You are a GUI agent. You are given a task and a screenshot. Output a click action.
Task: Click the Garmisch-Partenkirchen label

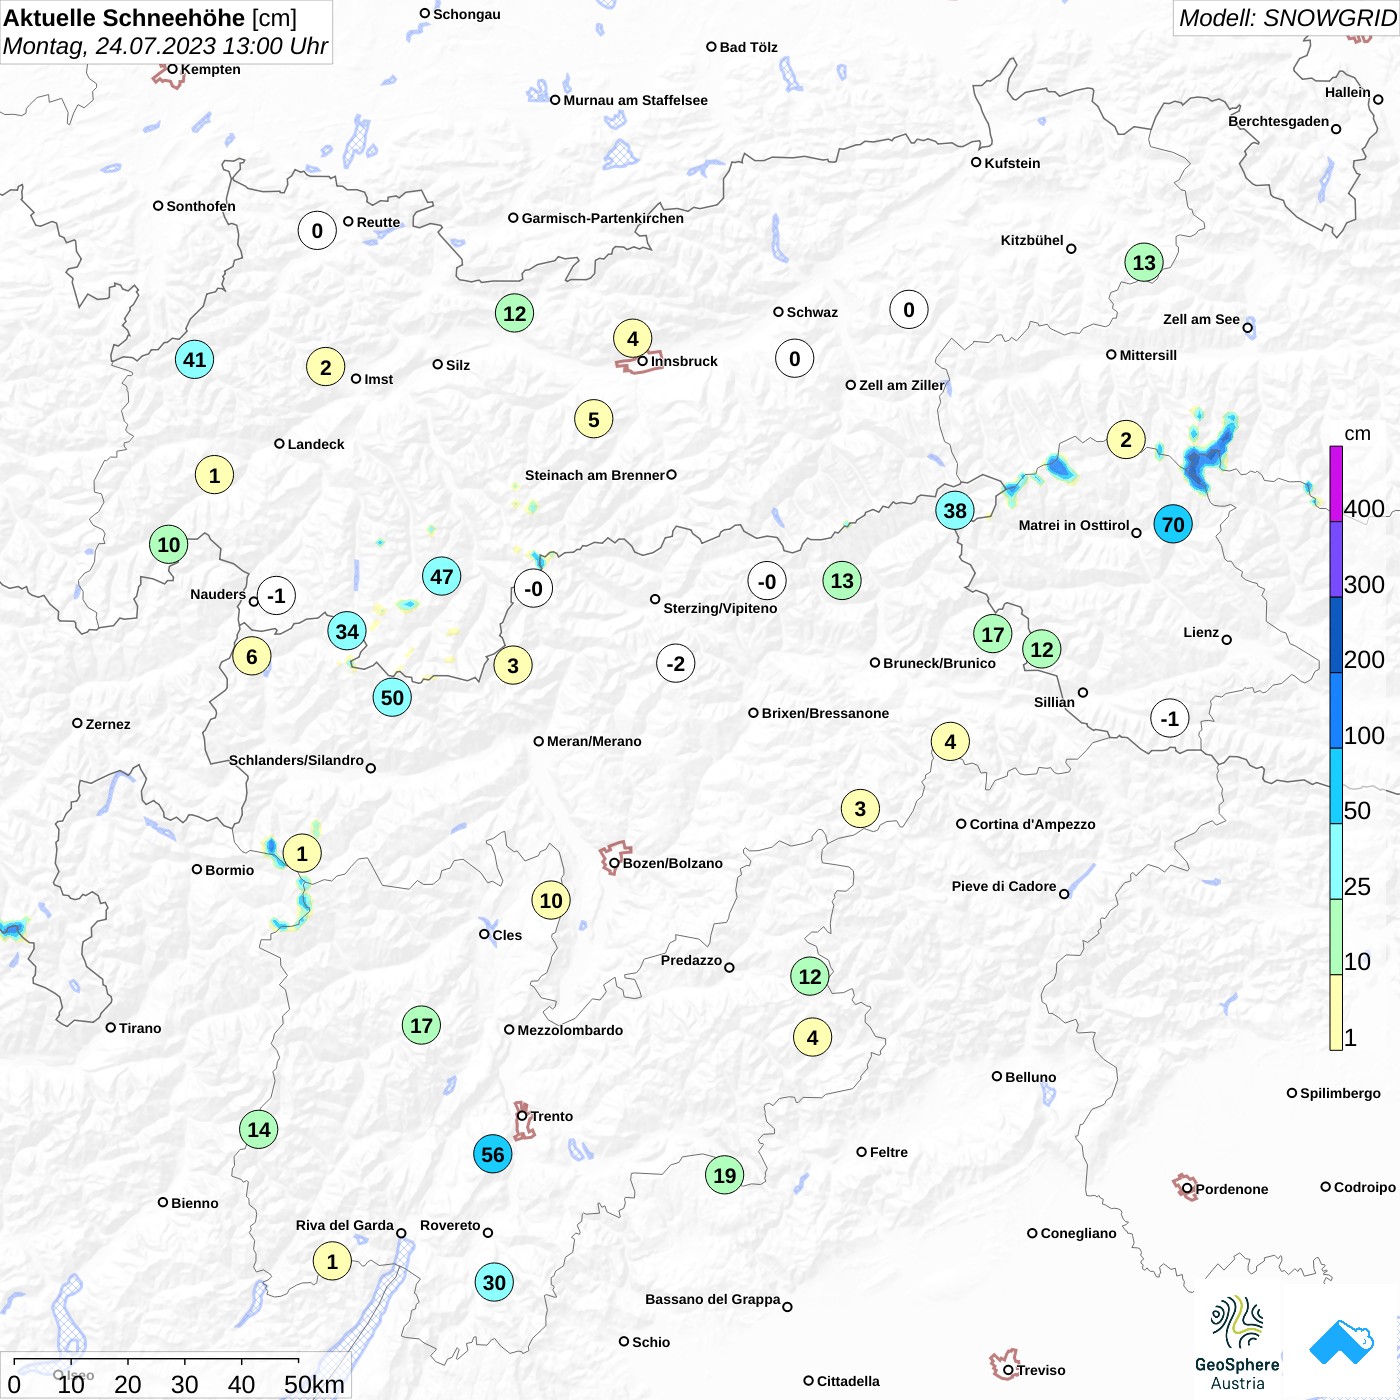pos(603,218)
